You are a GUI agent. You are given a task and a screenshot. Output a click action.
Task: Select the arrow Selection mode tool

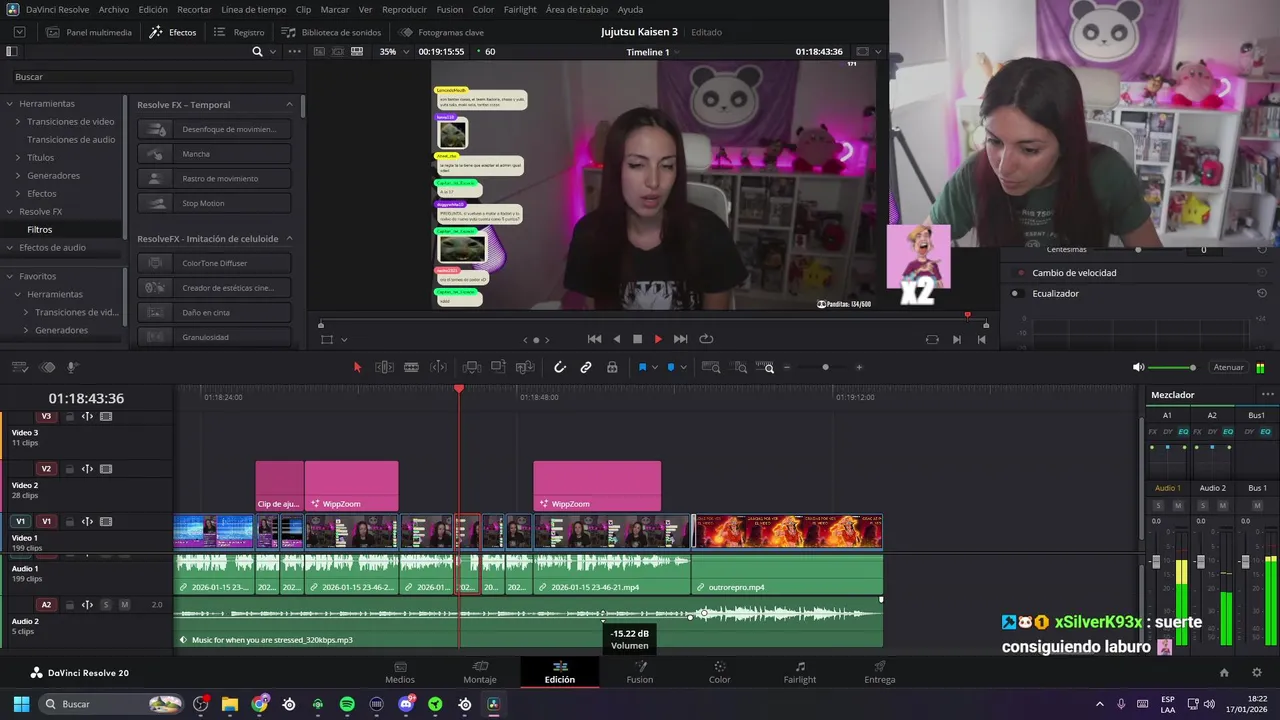(x=358, y=367)
